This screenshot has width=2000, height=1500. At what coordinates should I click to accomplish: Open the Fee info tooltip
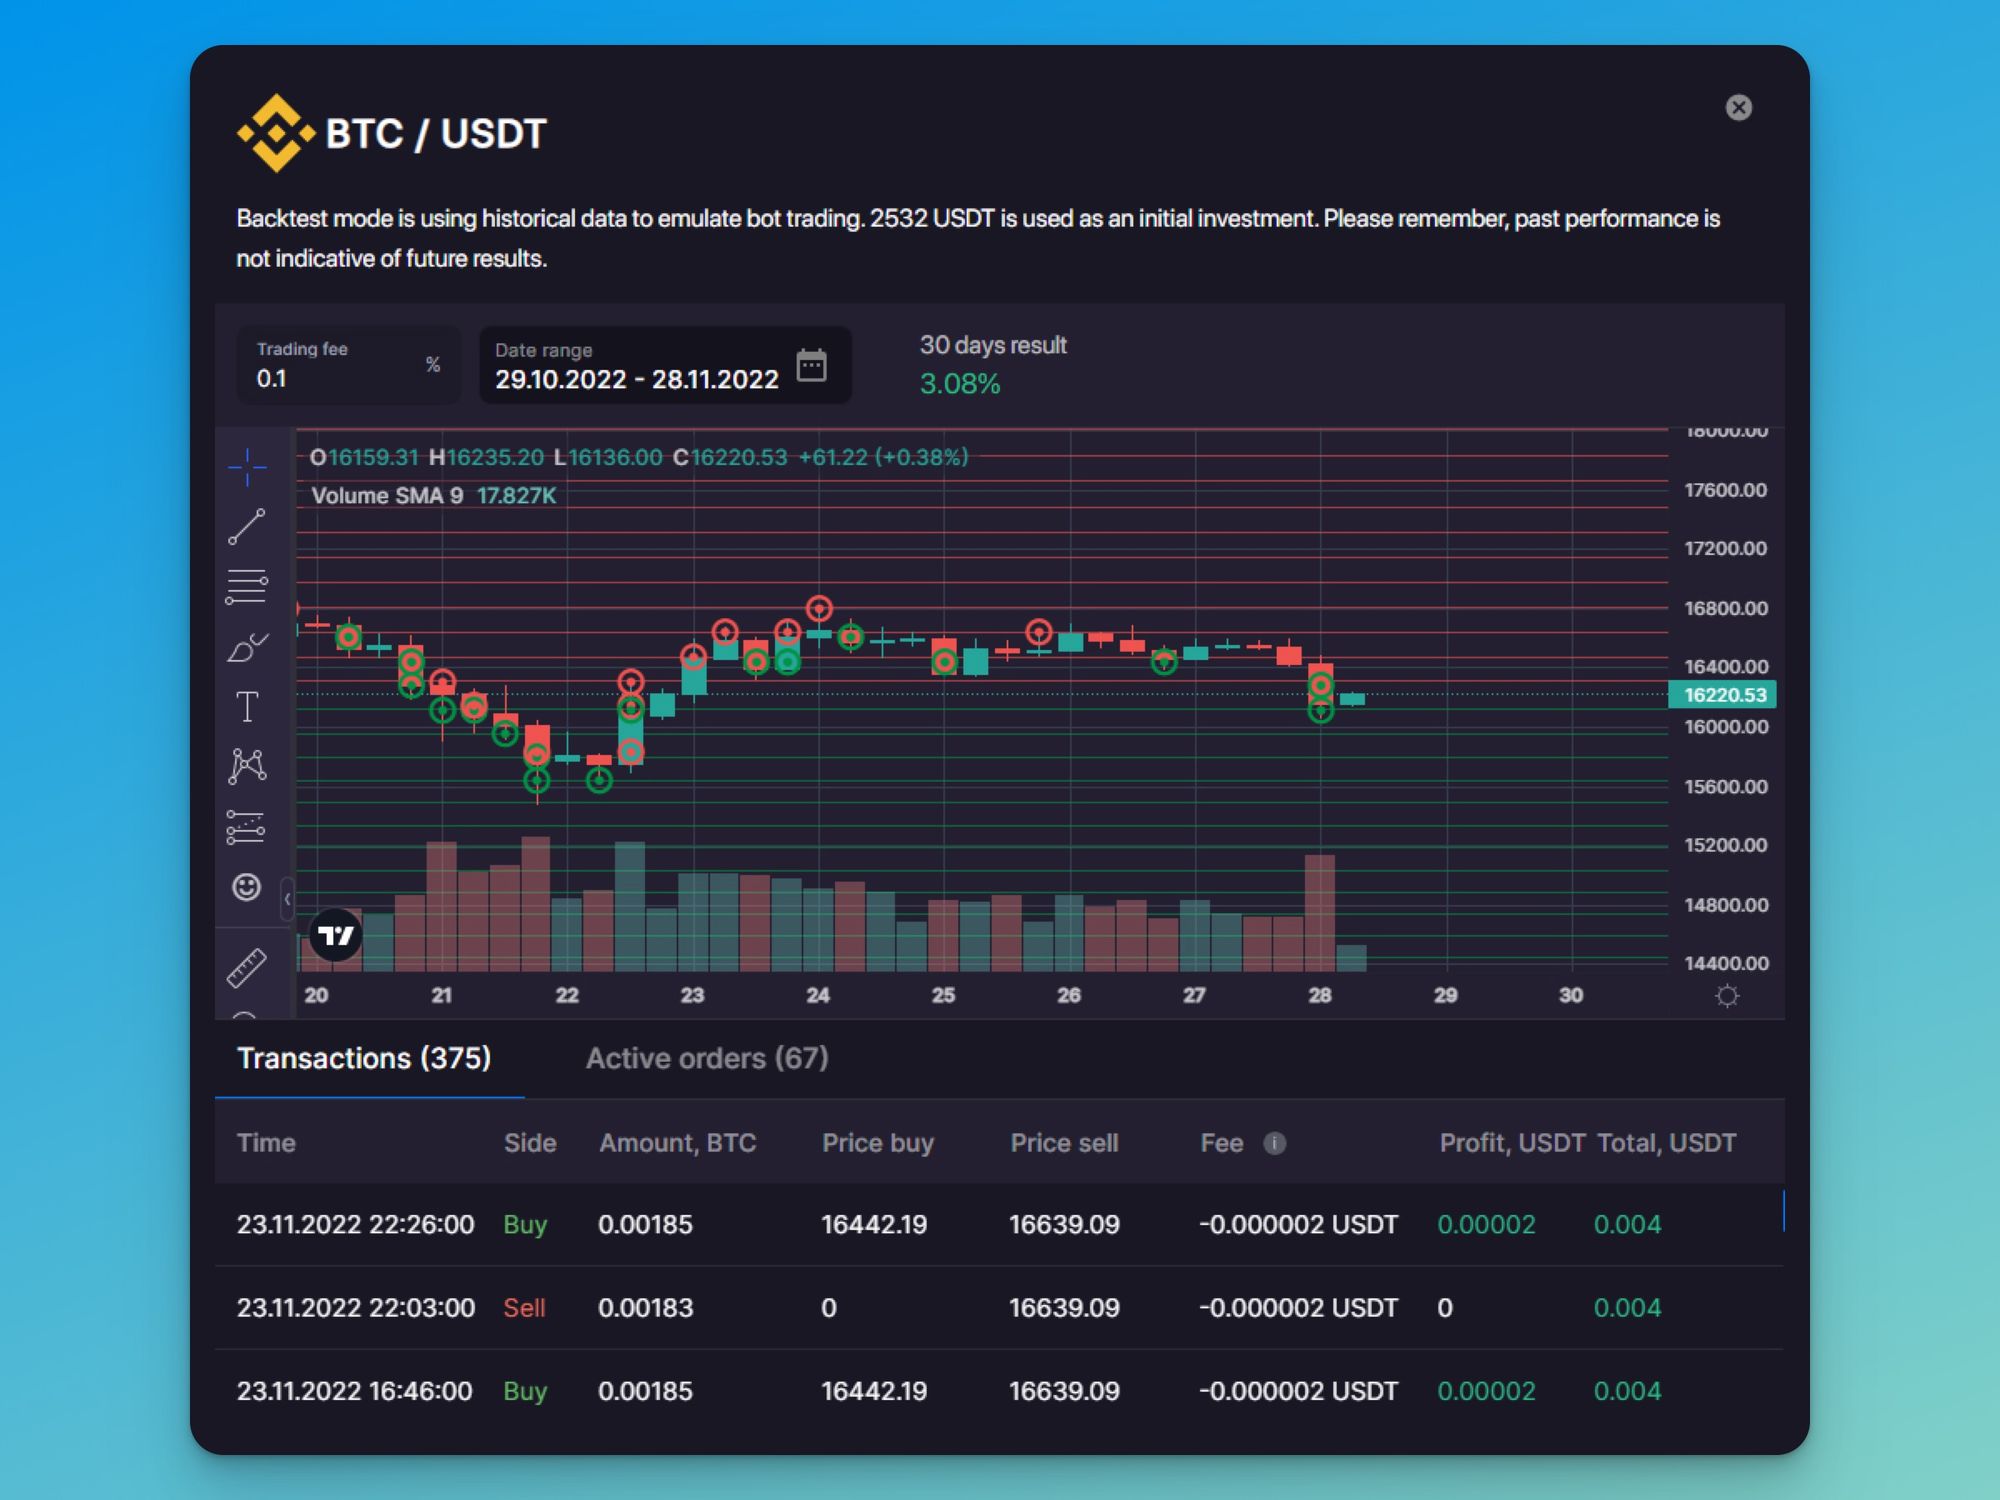(1277, 1143)
